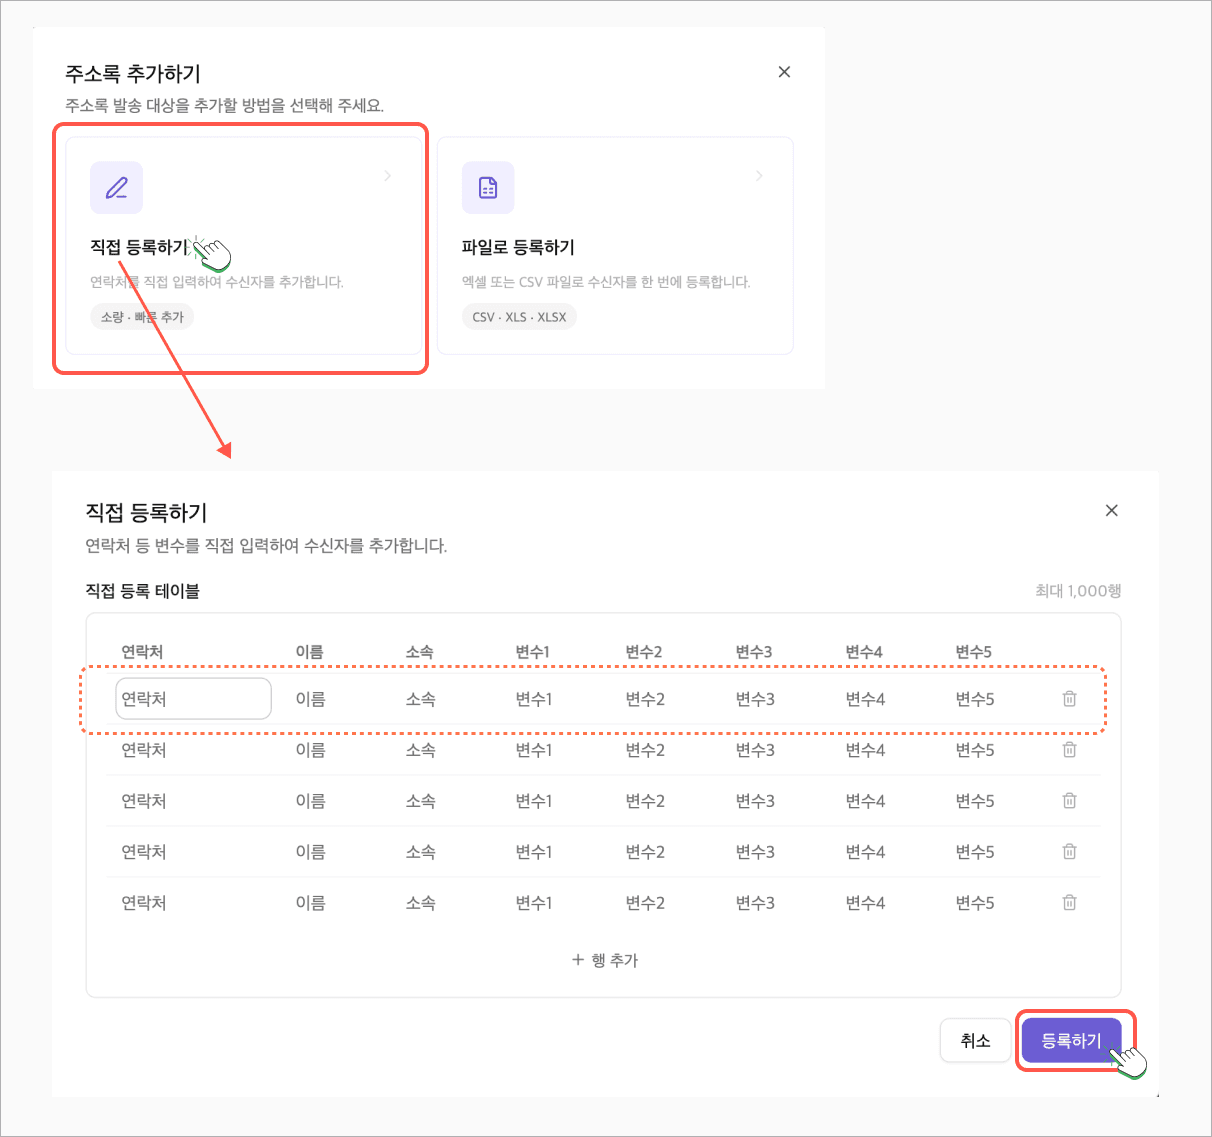Click the 연락처 cell in second row
Image resolution: width=1212 pixels, height=1137 pixels.
pyautogui.click(x=144, y=750)
